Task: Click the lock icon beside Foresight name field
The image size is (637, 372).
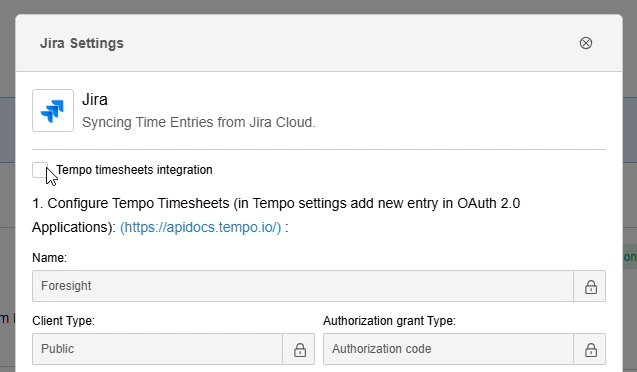Action: (x=590, y=286)
